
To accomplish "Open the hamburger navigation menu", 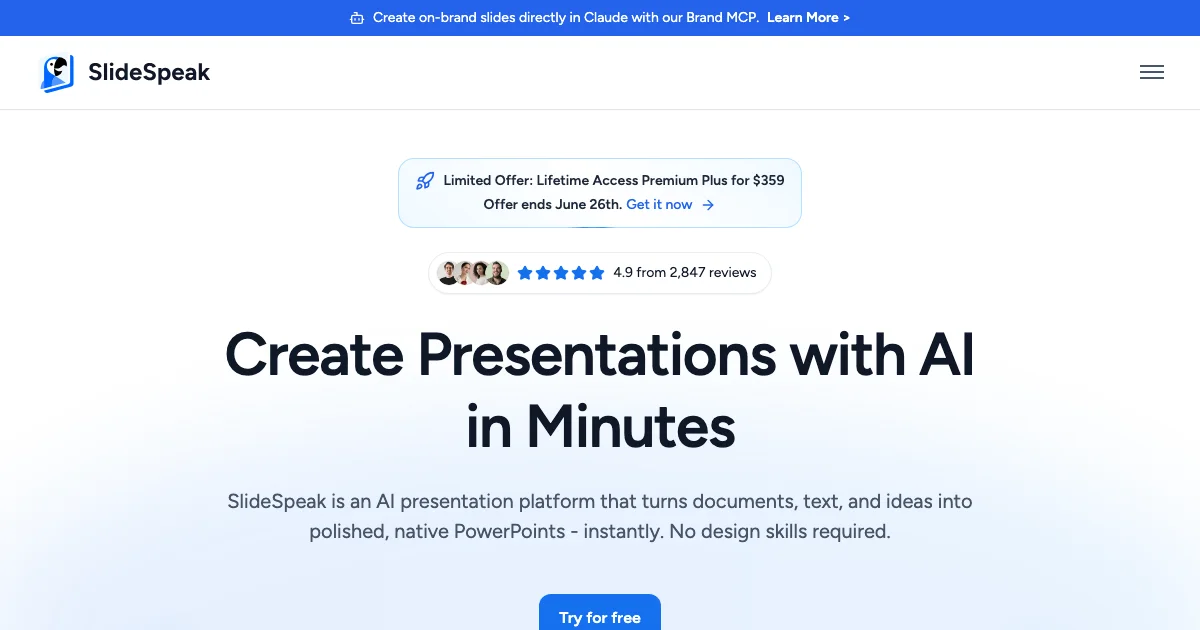I will [x=1151, y=72].
